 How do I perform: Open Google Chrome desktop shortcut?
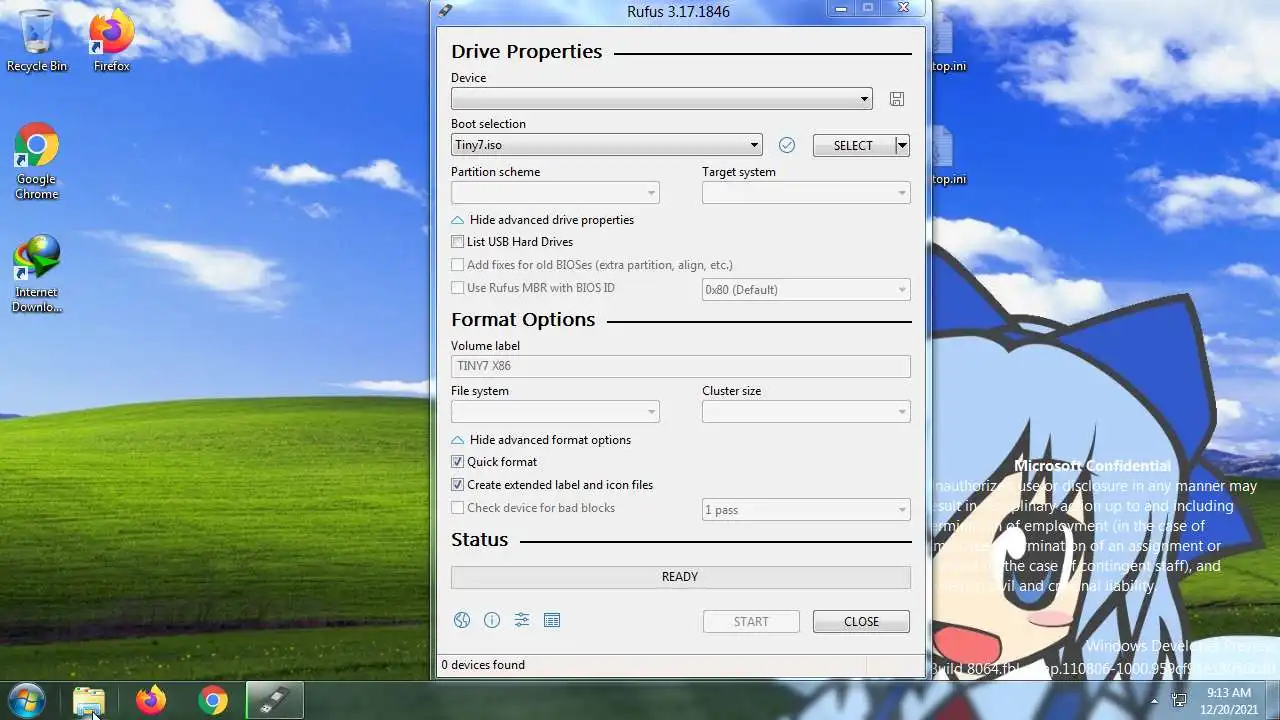(x=37, y=162)
